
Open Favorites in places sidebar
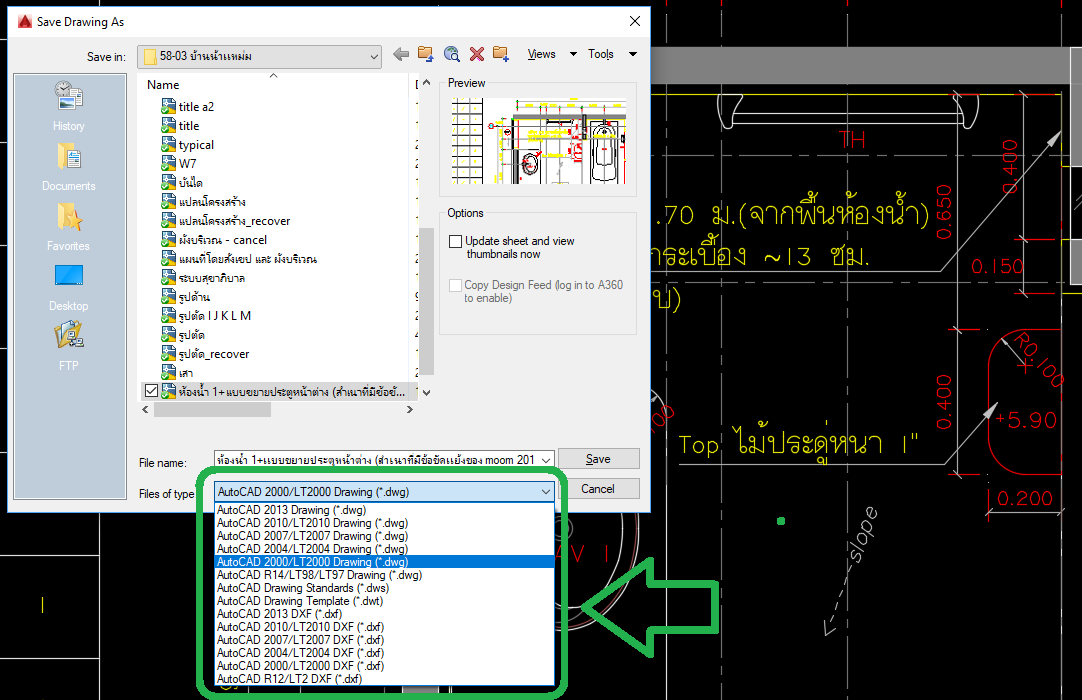pos(69,226)
